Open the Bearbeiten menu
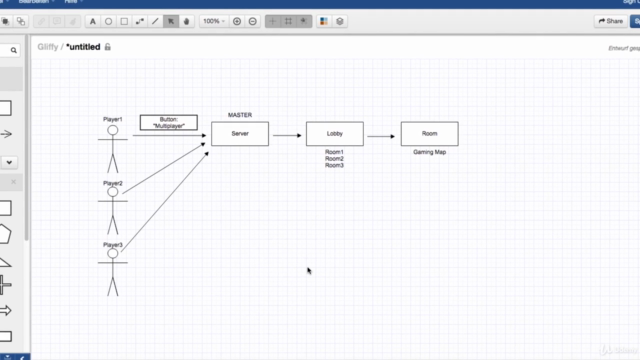The image size is (640, 360). point(34,2)
